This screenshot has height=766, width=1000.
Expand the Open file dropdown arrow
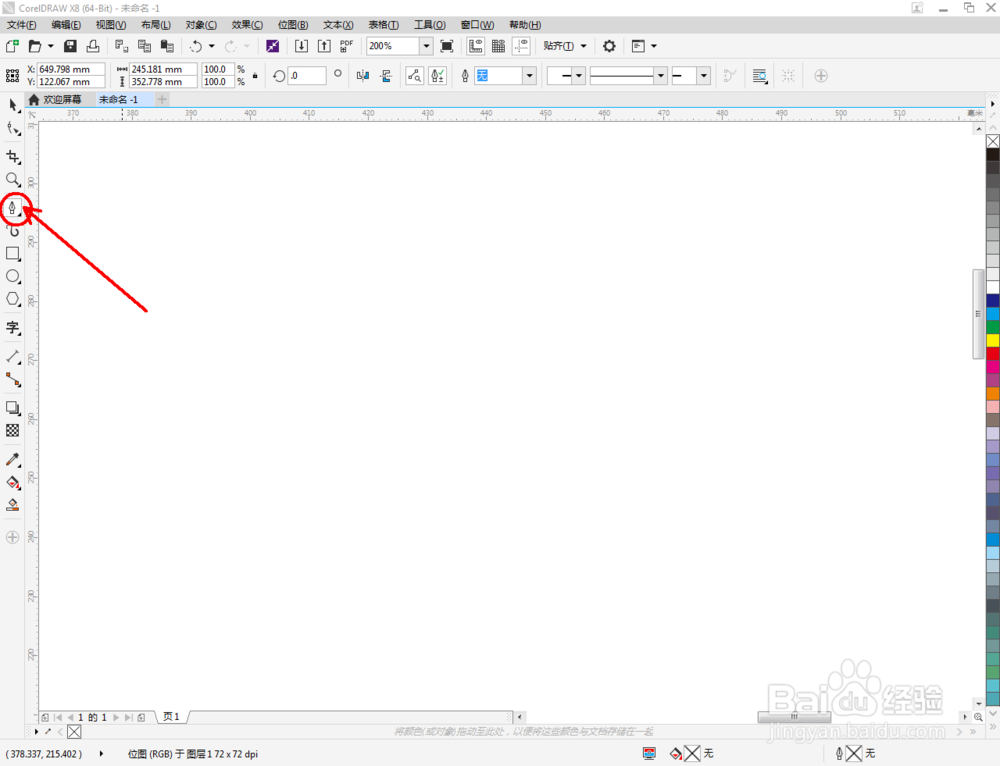(50, 46)
